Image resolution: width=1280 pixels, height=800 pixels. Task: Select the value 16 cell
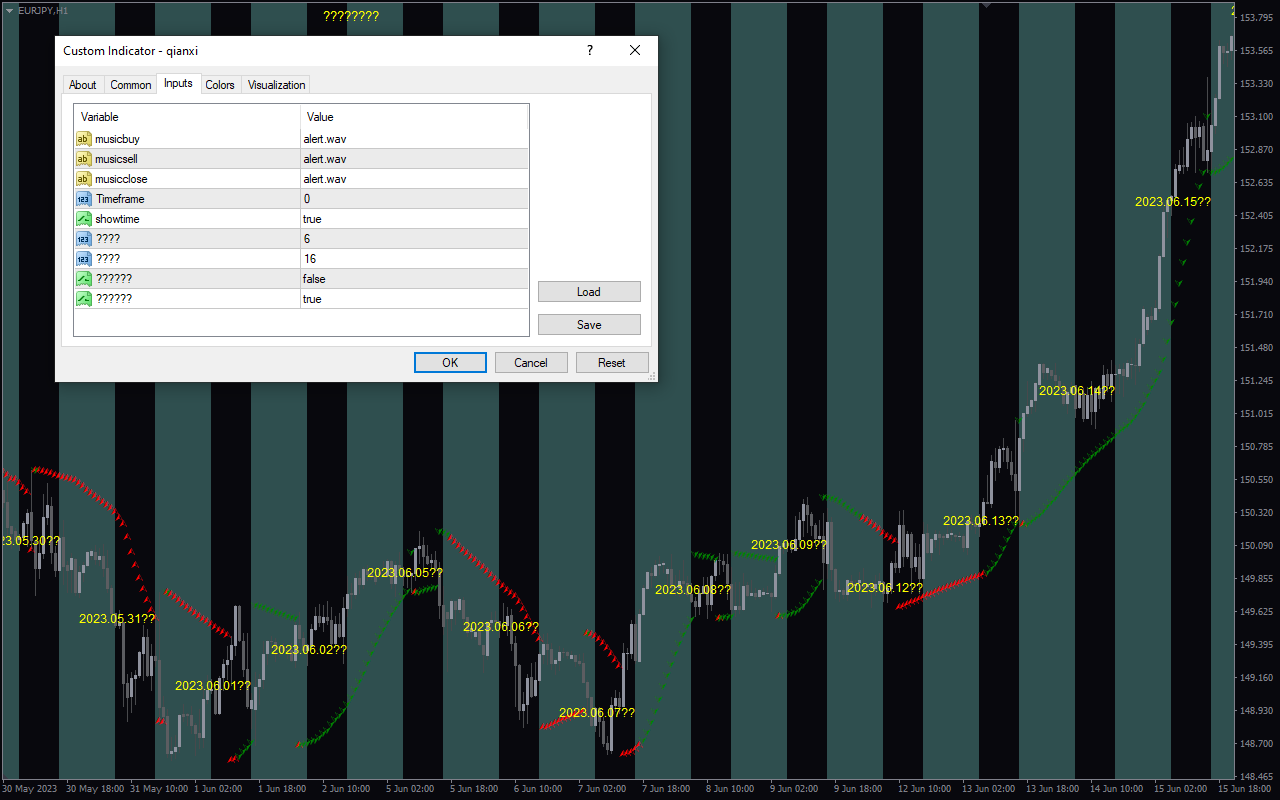414,259
